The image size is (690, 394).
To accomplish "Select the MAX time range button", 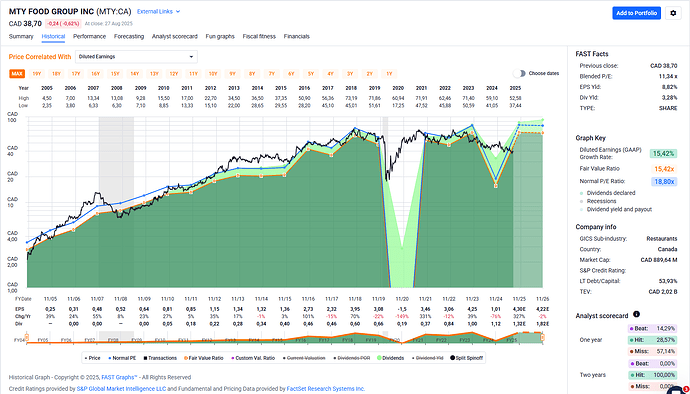I will point(18,74).
